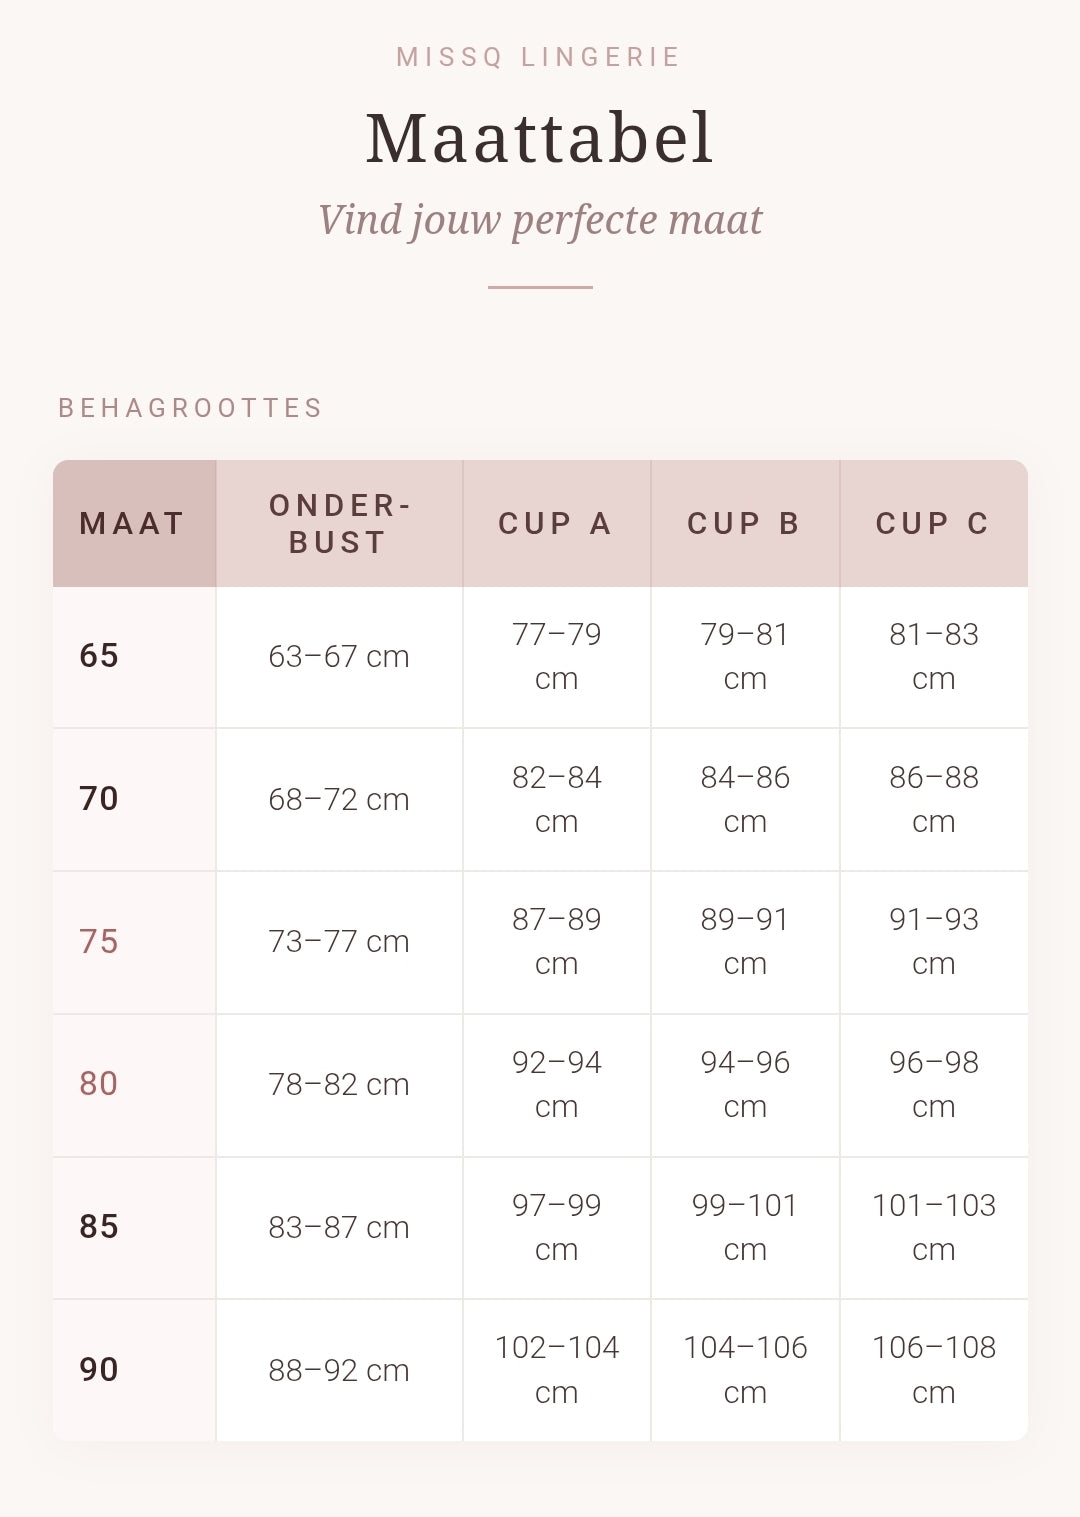Click the BEHAGROOTTES section heading
Image resolution: width=1080 pixels, height=1517 pixels.
point(191,408)
